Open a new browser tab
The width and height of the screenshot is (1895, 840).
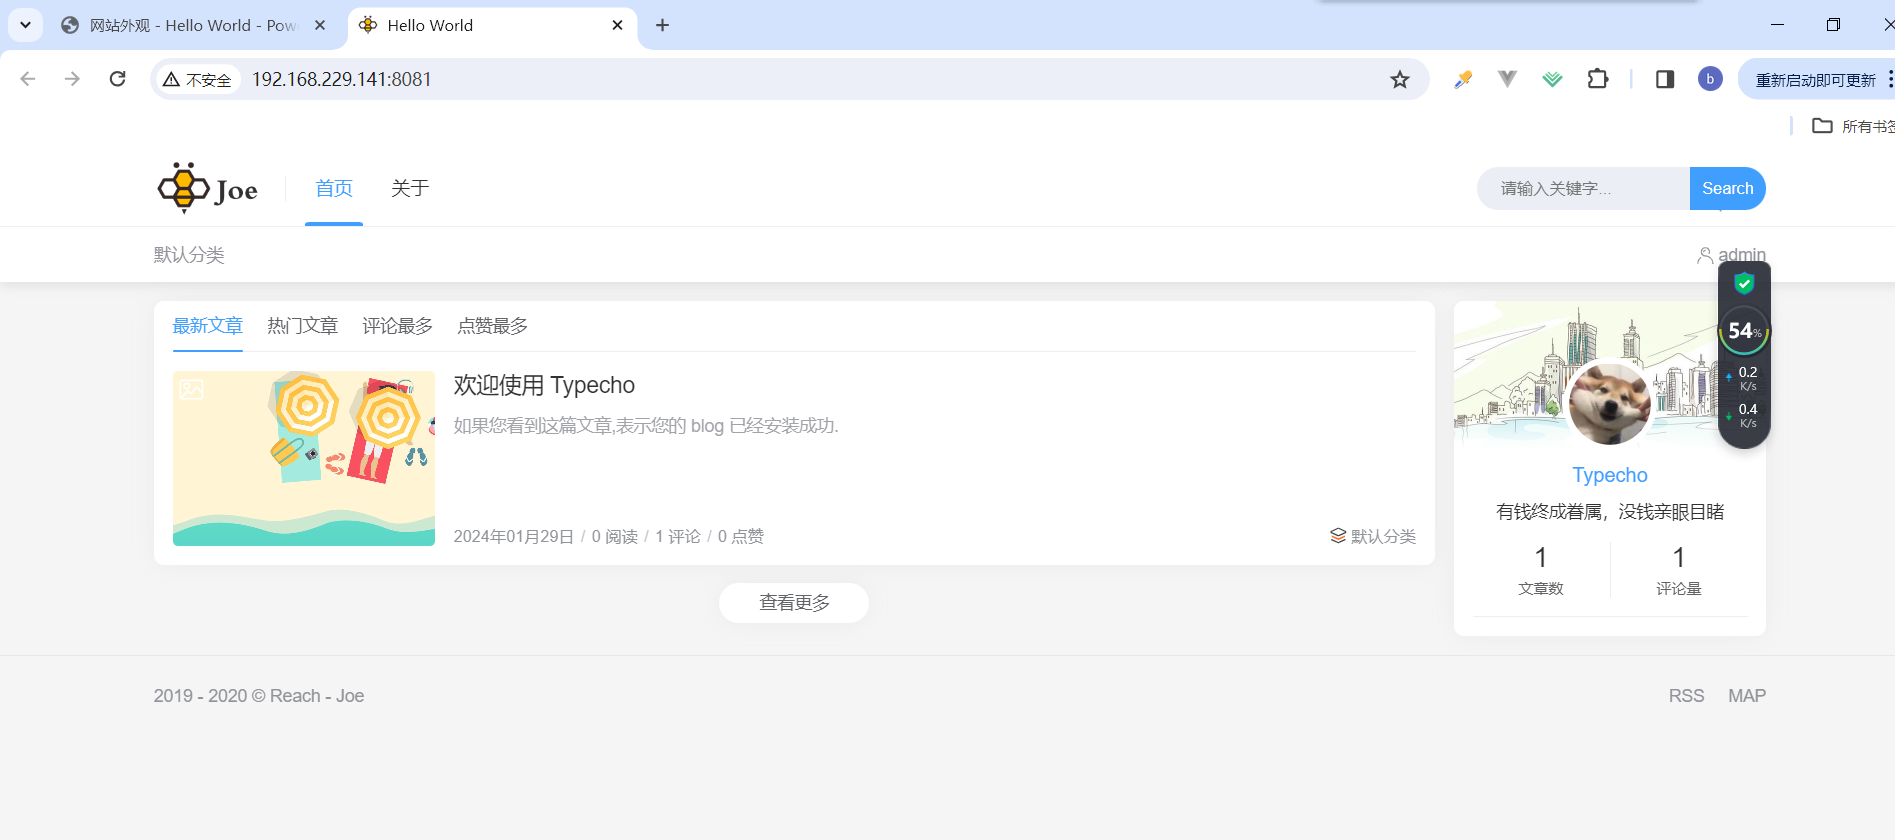point(662,25)
